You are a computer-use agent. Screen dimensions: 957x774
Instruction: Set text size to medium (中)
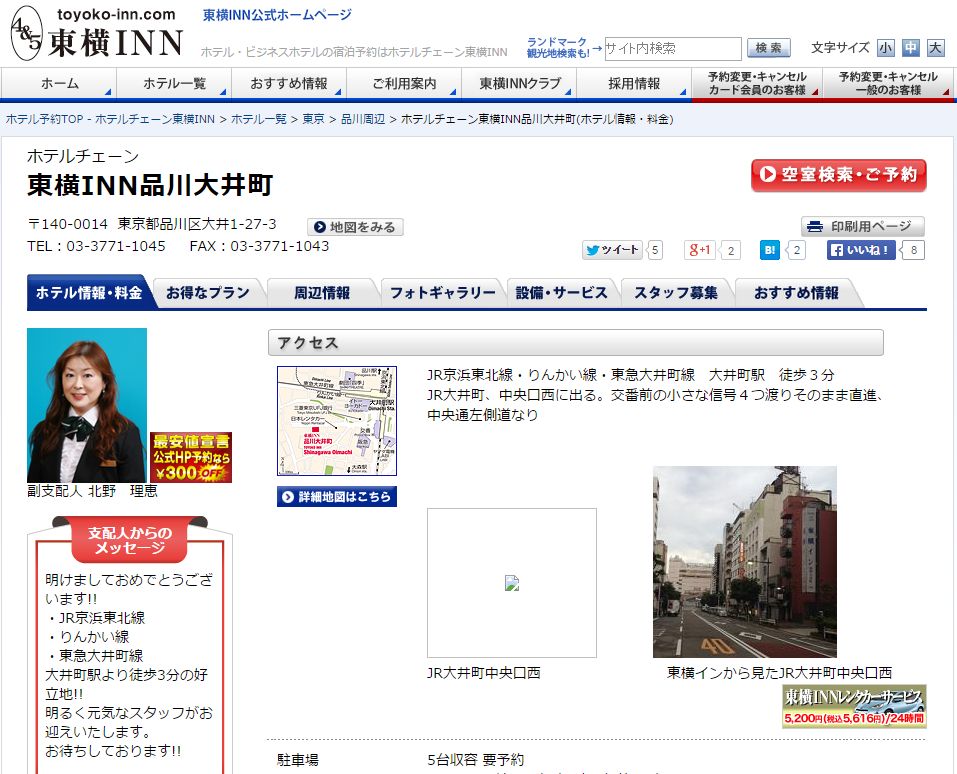[911, 48]
